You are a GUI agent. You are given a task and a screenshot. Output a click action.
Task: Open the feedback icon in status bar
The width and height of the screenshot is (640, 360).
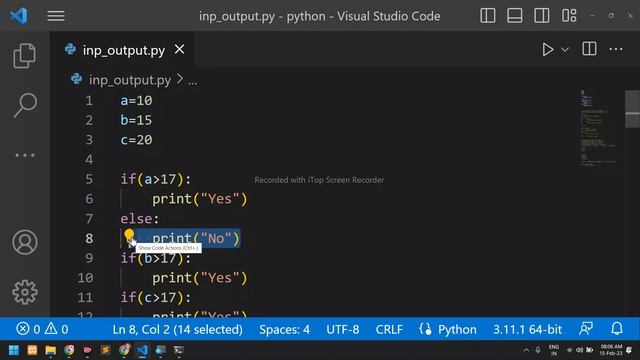coord(586,329)
